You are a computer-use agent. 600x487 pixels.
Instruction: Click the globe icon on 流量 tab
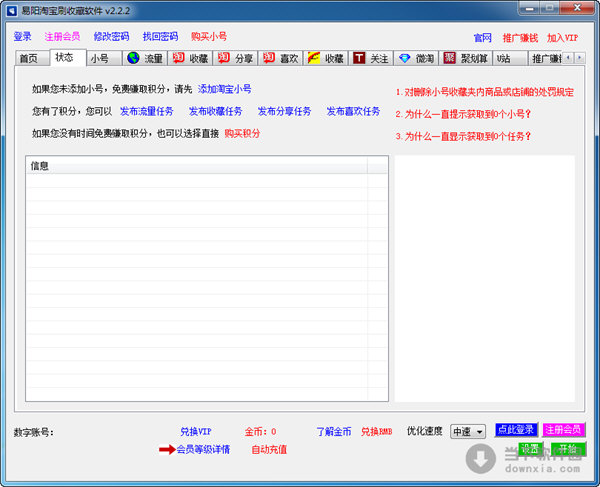[x=133, y=58]
